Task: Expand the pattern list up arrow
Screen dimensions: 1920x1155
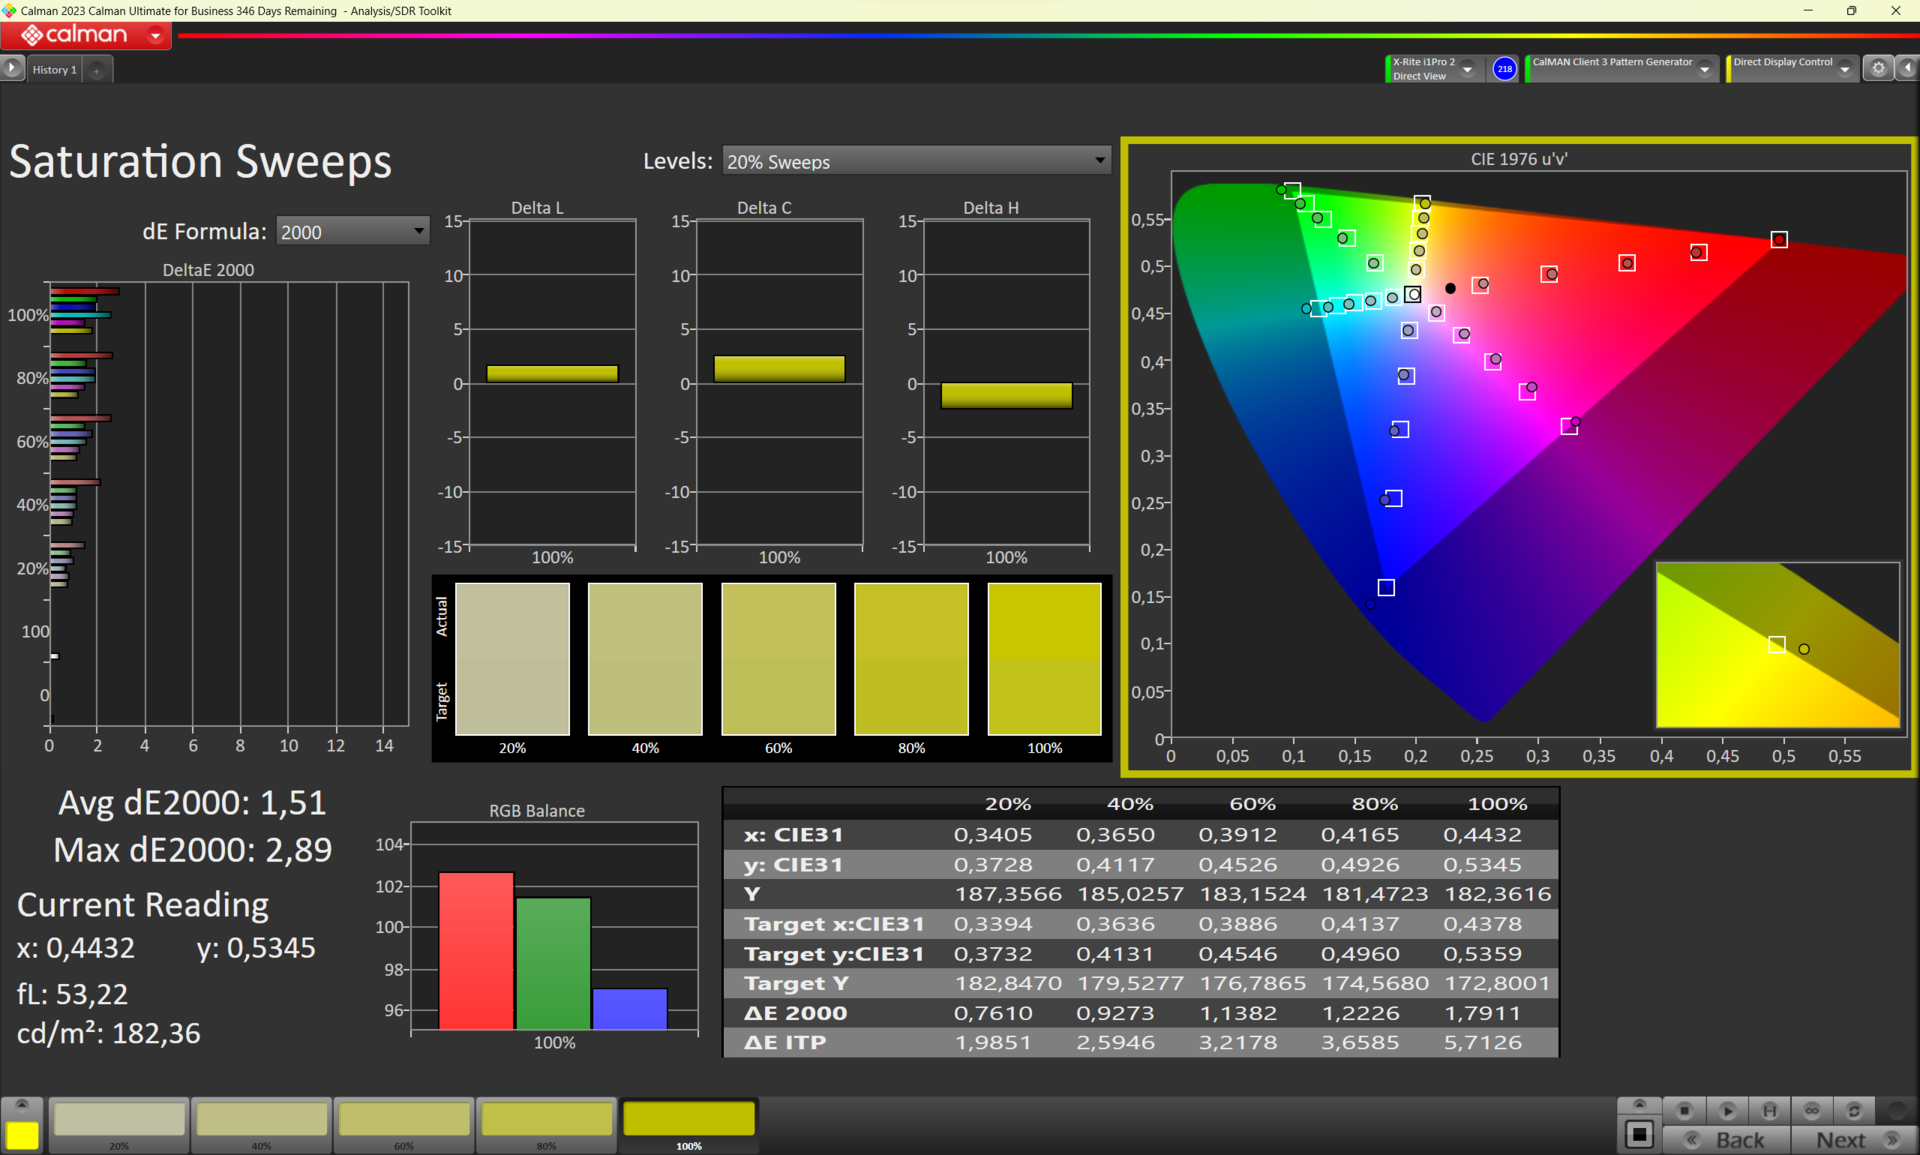Action: click(x=22, y=1104)
